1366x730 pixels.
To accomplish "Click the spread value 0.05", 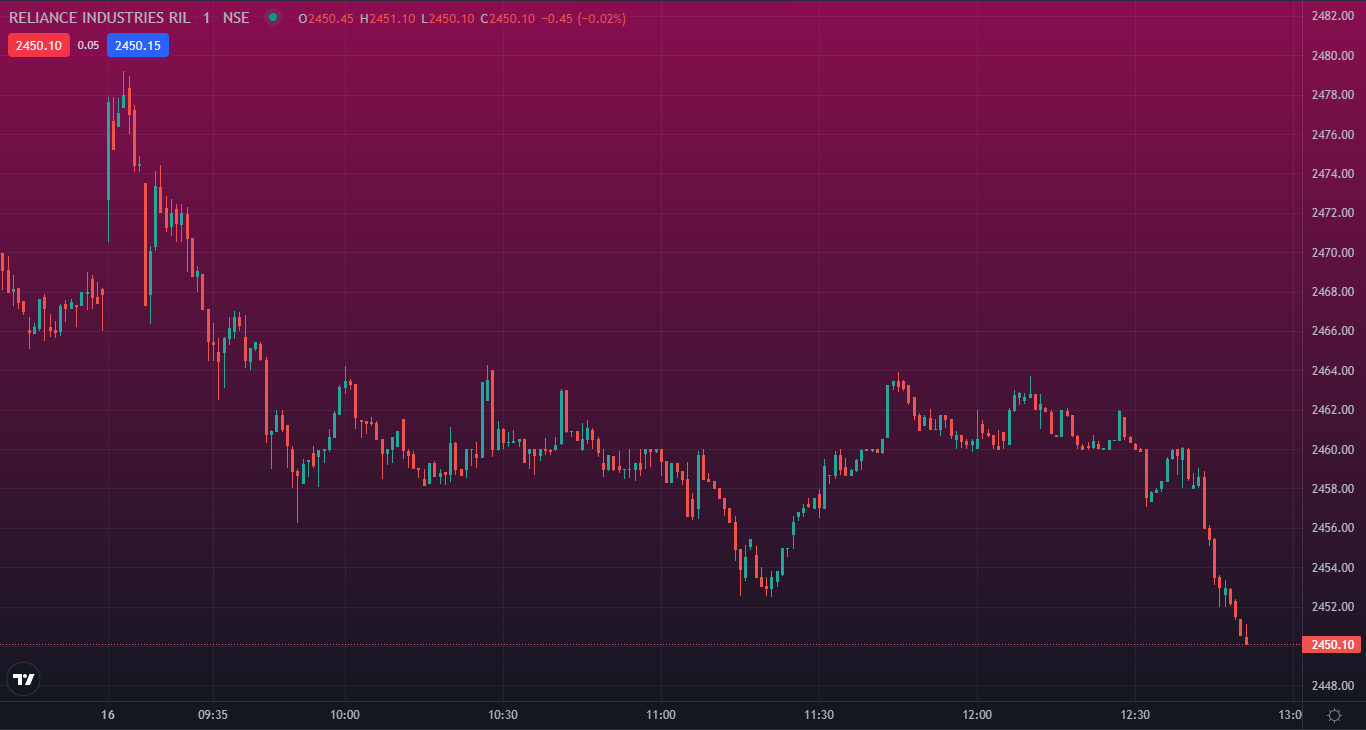I will point(88,45).
